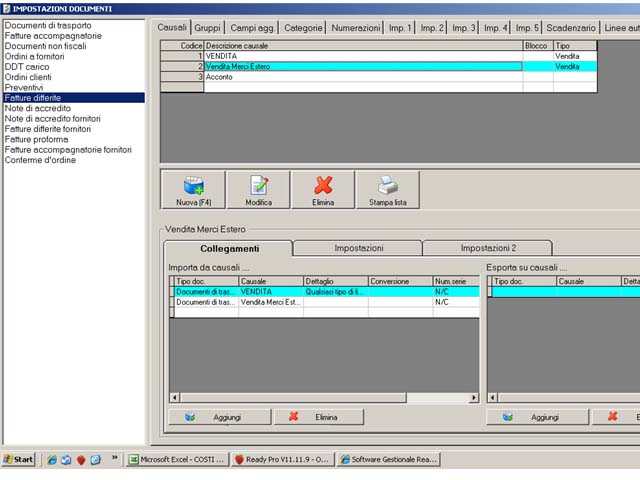640x480 pixels.
Task: Select Fatture accompagnatorie fornitori entry
Action: click(74, 150)
